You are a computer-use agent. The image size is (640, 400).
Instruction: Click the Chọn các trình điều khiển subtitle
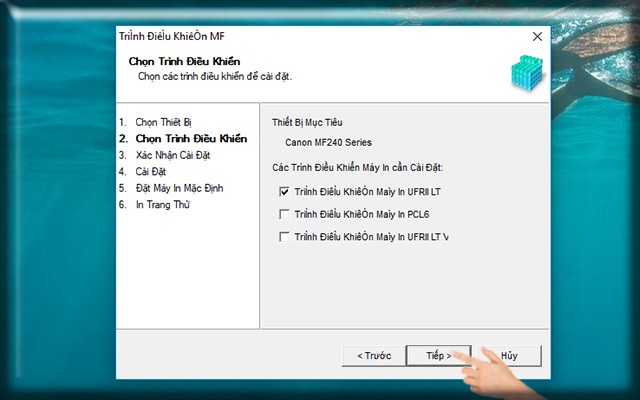[x=215, y=76]
